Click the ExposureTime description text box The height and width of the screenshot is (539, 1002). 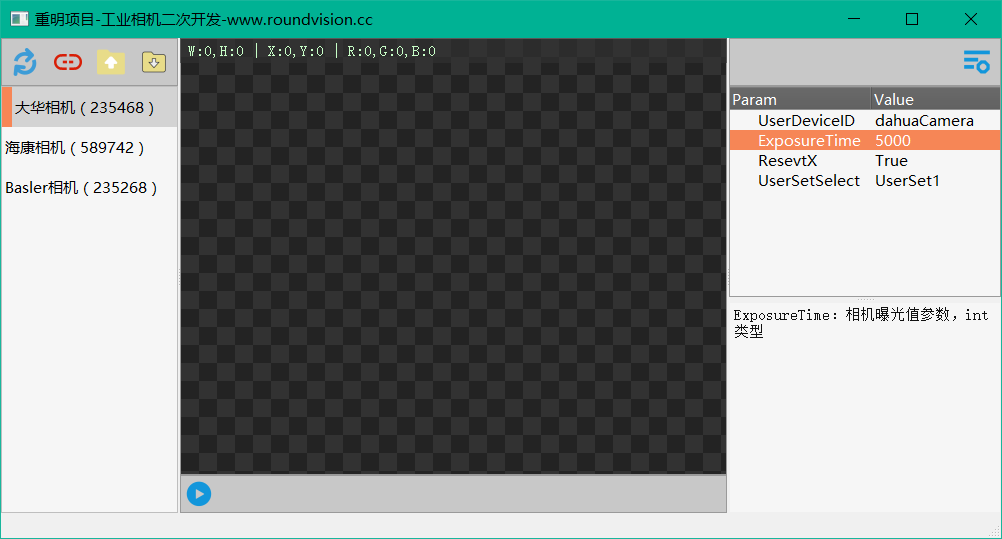click(864, 400)
